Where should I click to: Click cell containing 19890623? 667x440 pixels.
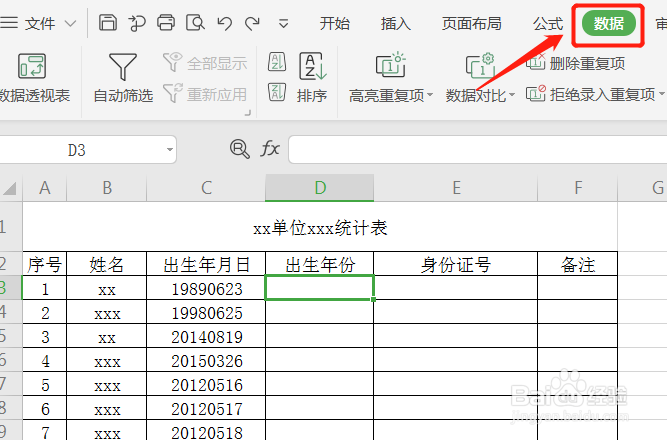coord(206,288)
